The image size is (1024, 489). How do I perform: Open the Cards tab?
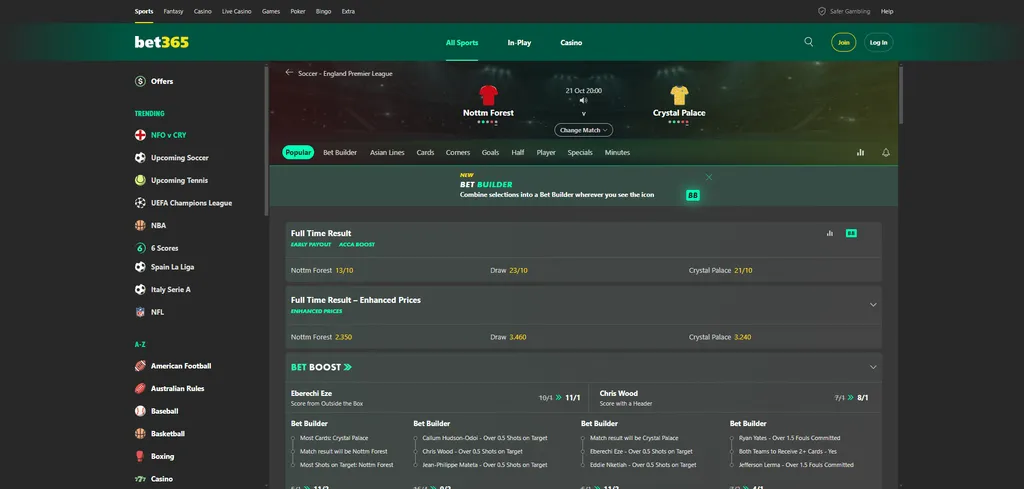pos(425,152)
